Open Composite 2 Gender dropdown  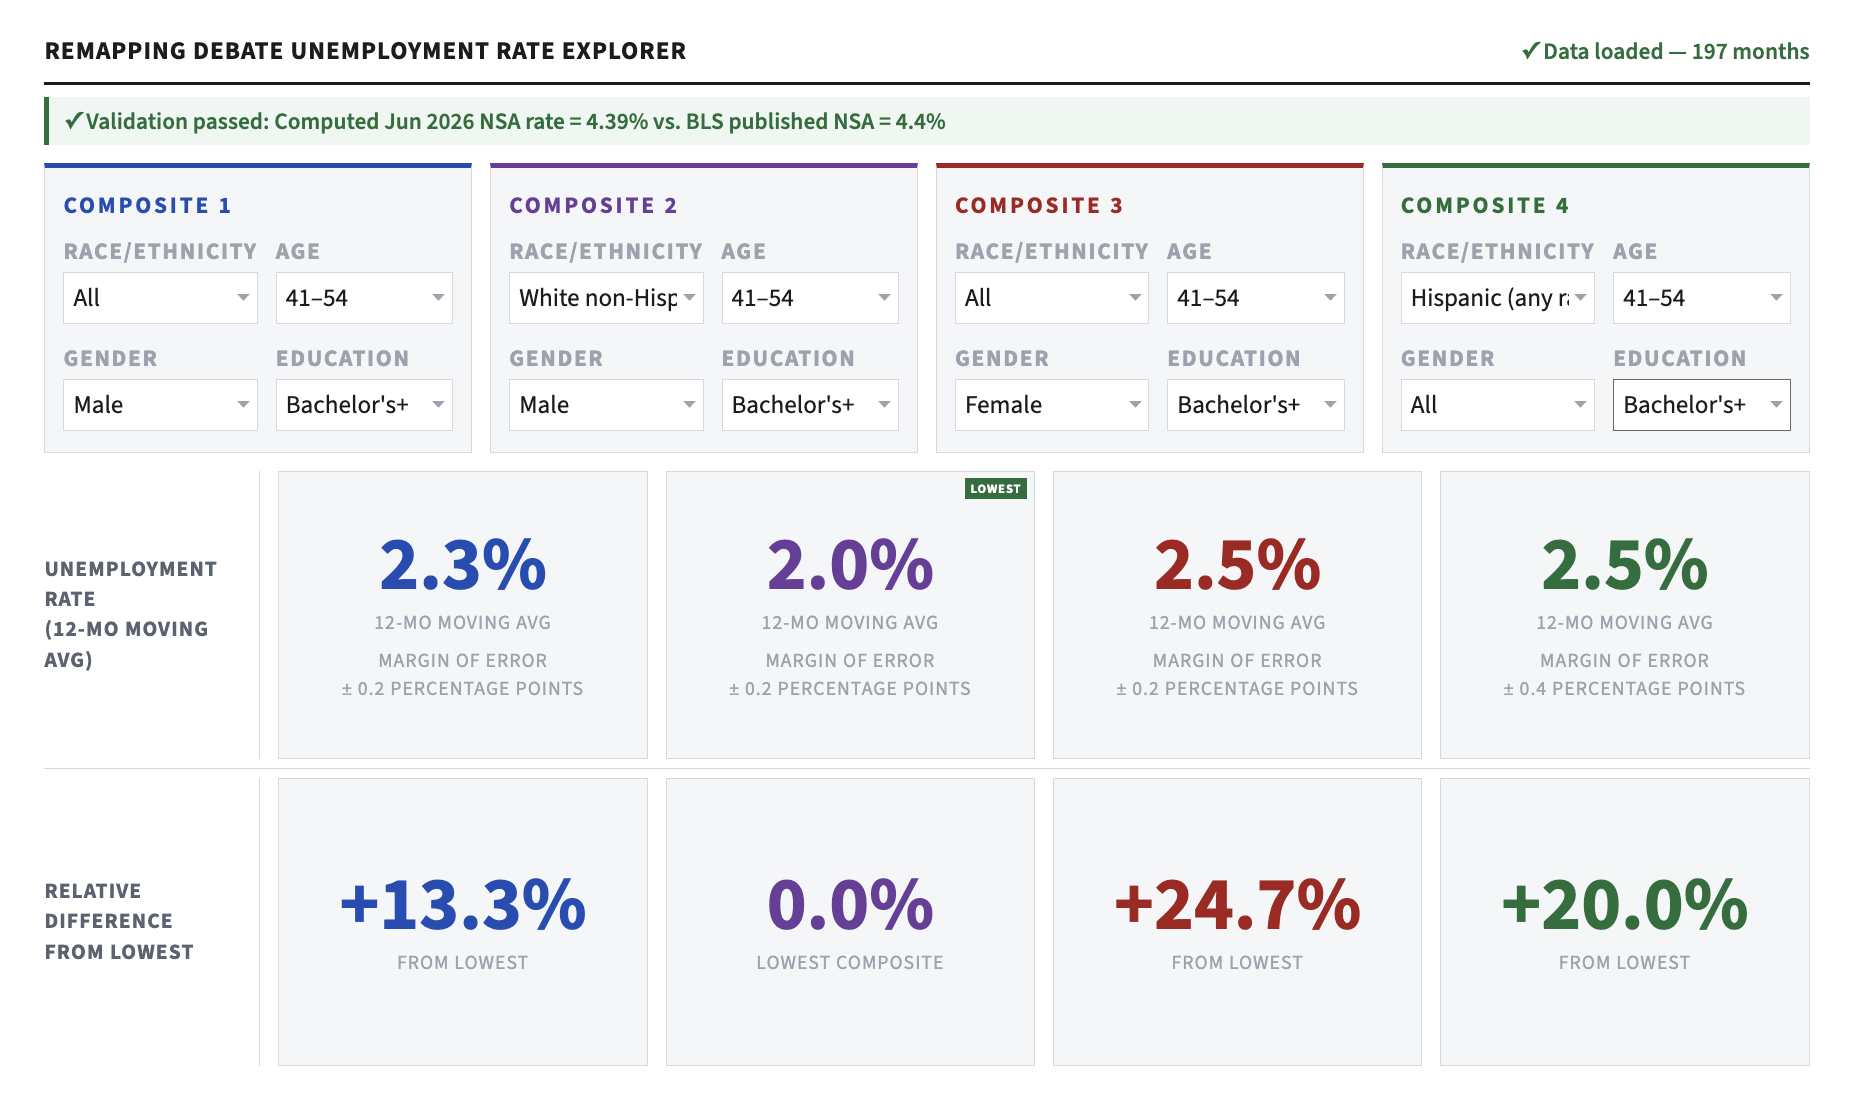(606, 405)
